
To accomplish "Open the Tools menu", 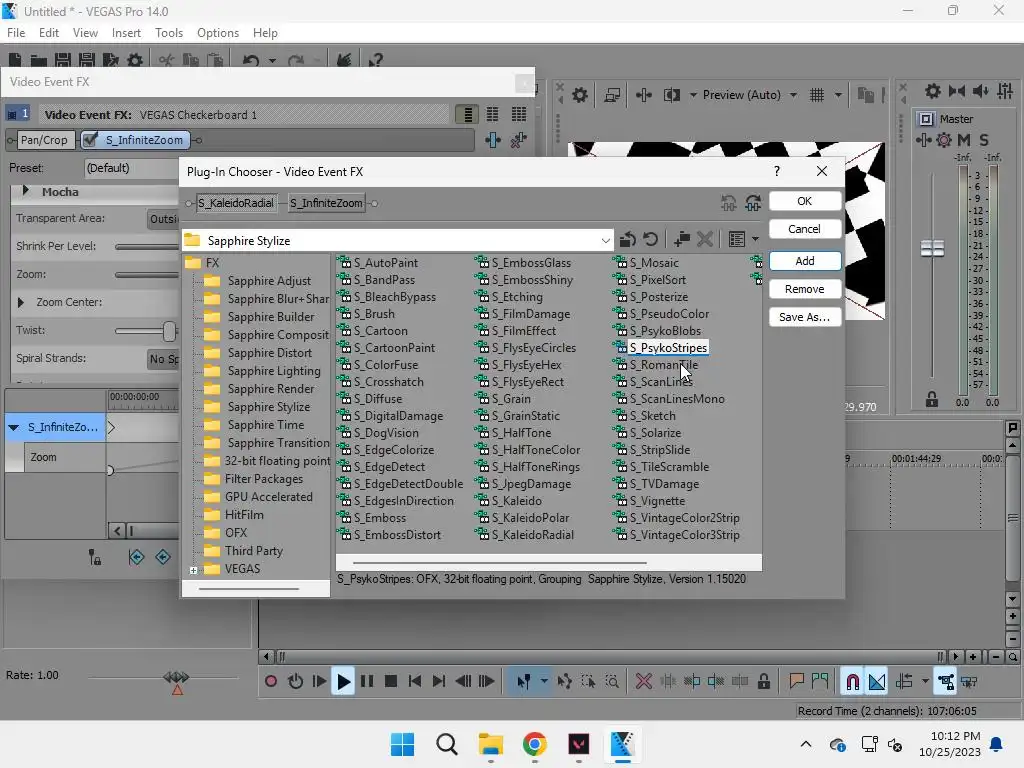I will tap(169, 33).
